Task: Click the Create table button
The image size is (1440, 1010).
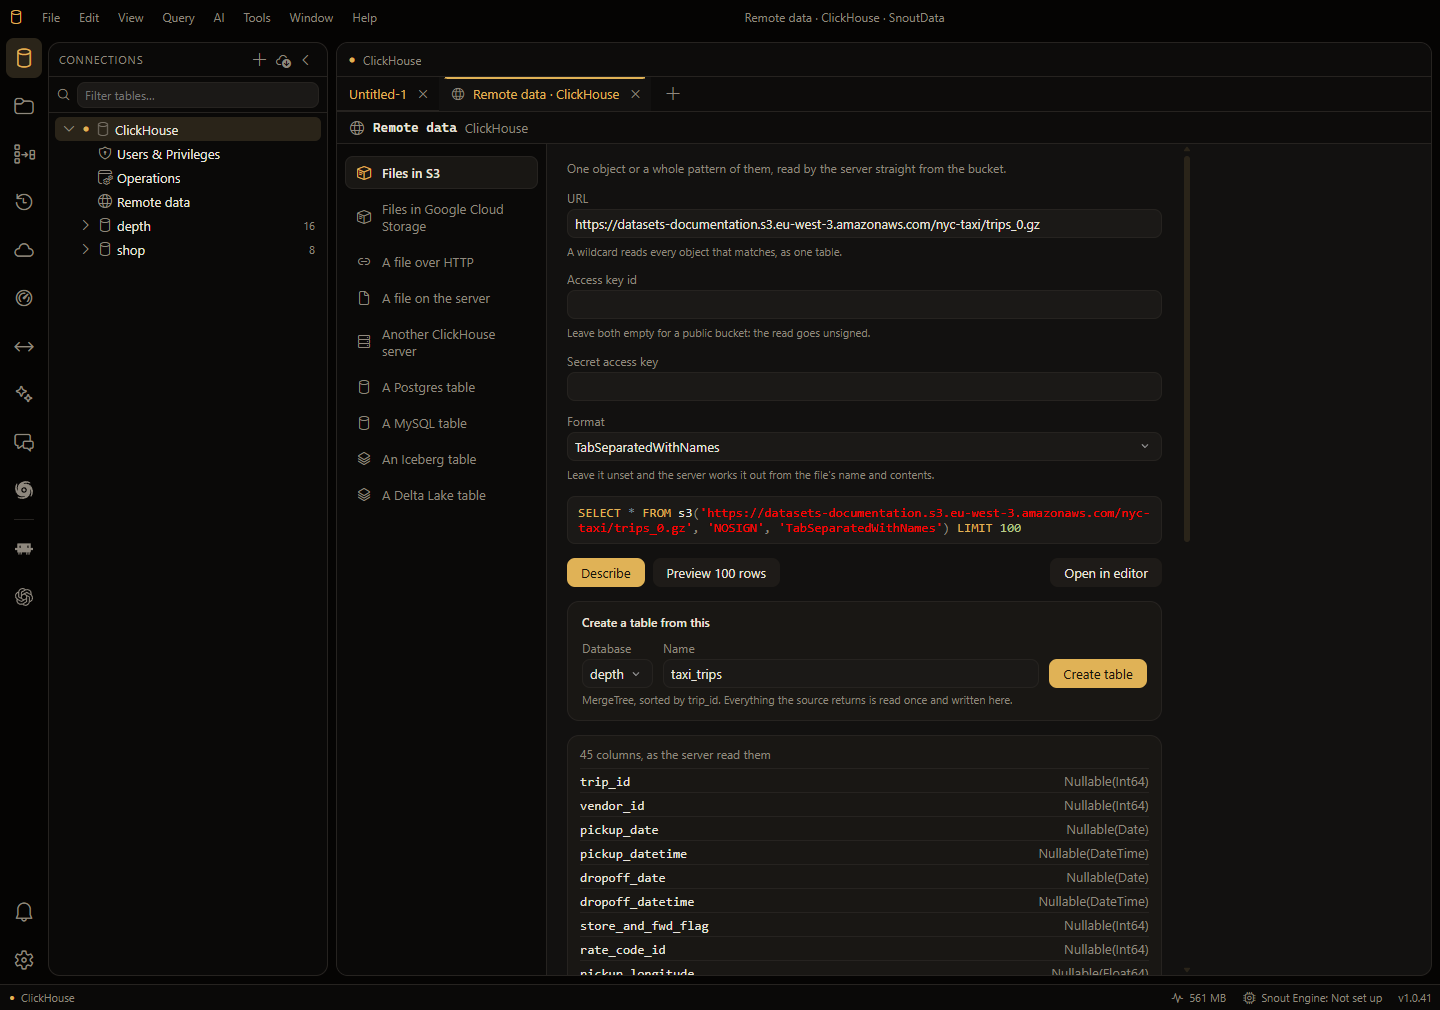Action: point(1098,674)
